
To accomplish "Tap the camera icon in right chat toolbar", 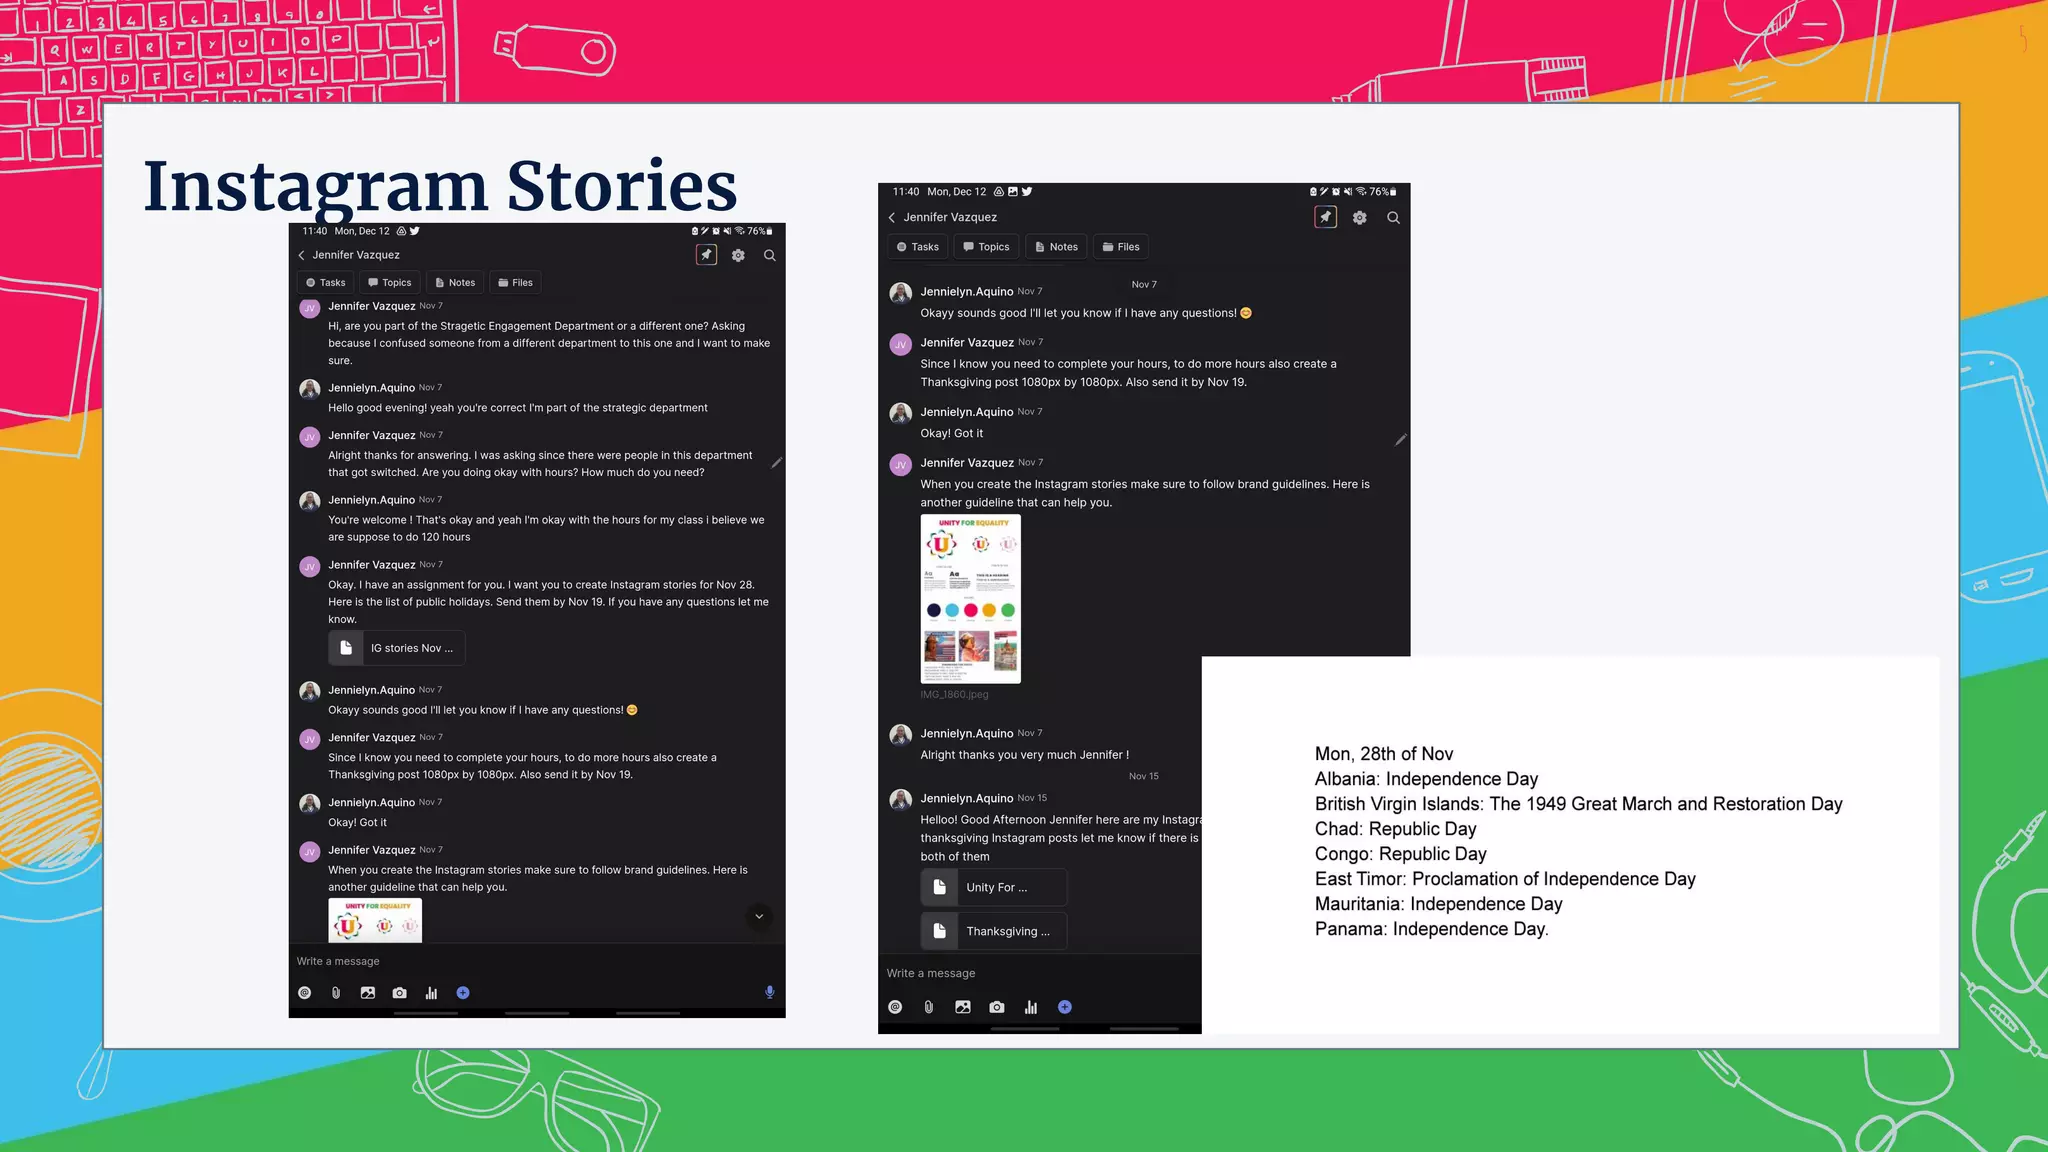I will [996, 1007].
